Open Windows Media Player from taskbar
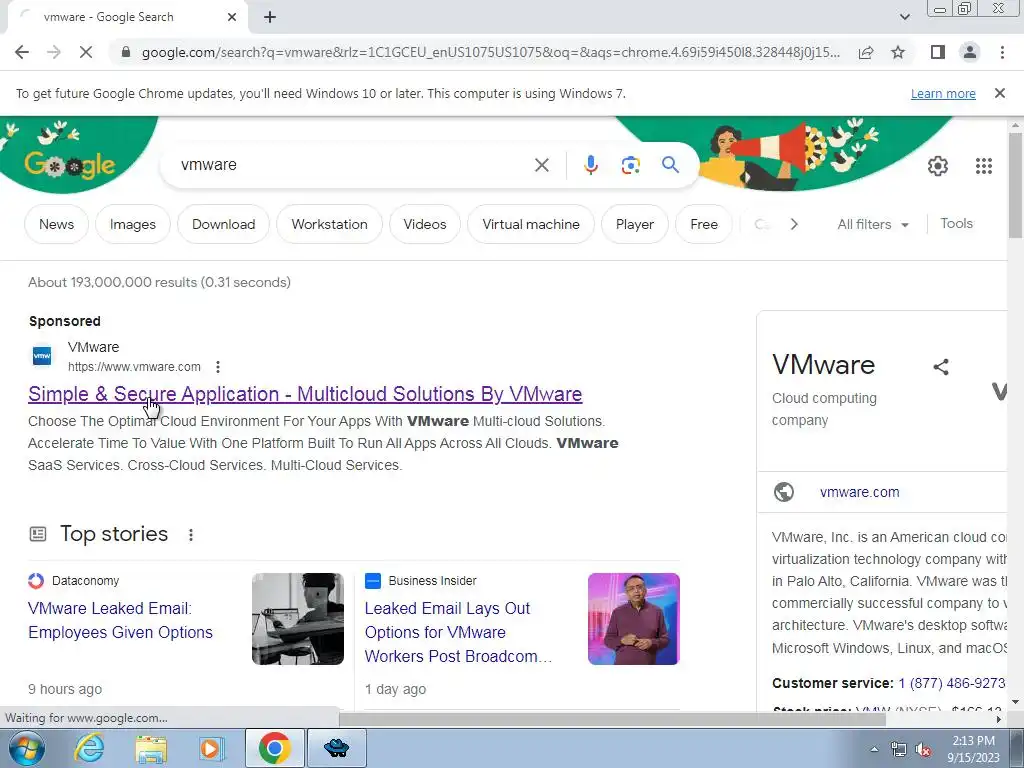Screen dimensions: 1024x768 211,748
